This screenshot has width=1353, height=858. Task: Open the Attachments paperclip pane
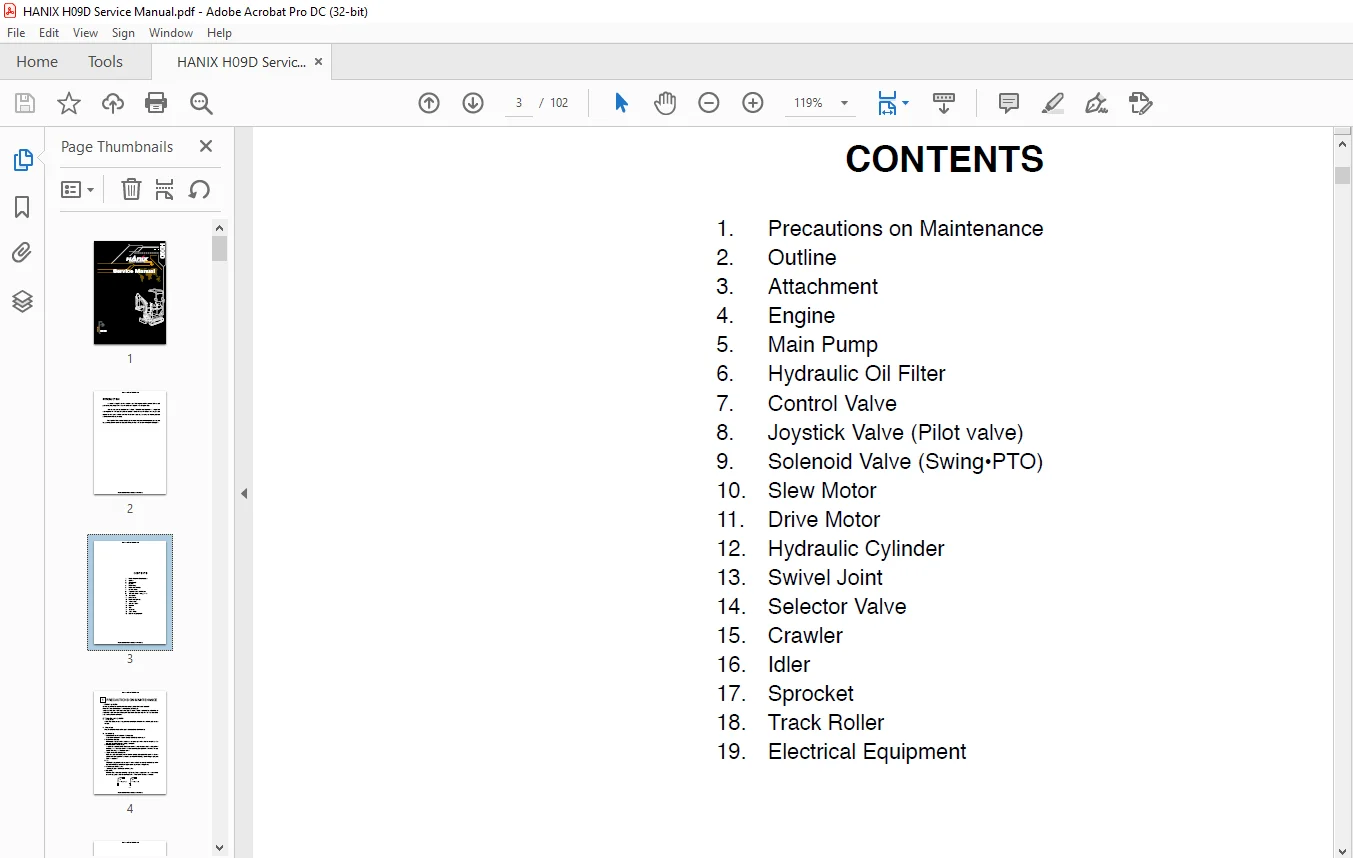22,253
